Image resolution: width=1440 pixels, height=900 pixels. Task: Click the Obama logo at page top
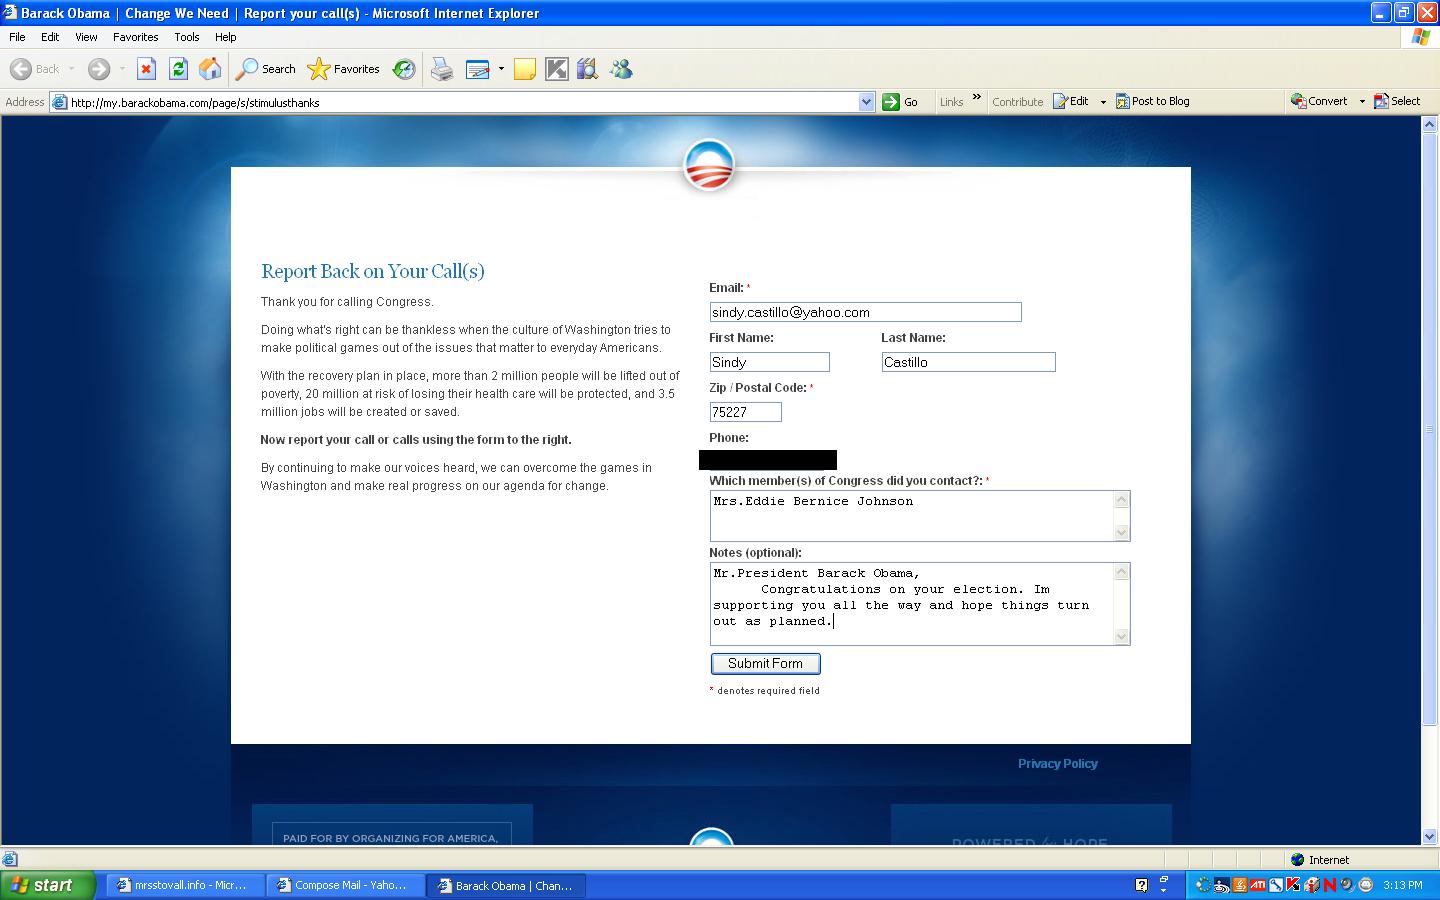coord(709,166)
